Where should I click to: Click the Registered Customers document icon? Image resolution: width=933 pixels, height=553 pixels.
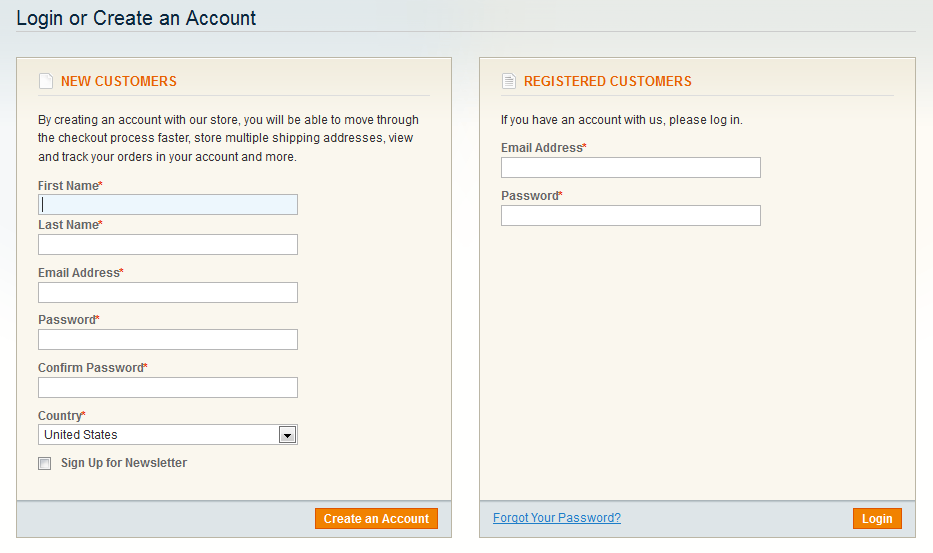[509, 81]
